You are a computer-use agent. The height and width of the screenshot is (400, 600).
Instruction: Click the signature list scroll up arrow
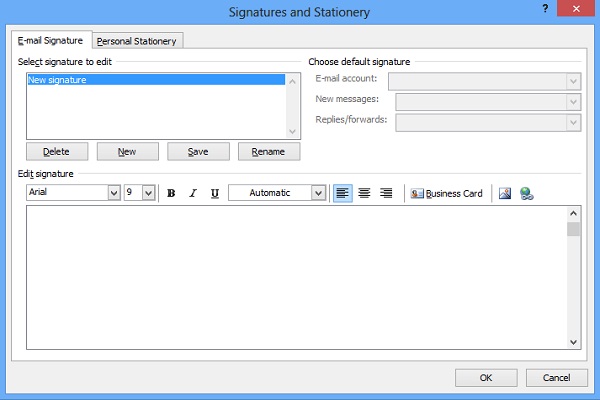(x=292, y=81)
